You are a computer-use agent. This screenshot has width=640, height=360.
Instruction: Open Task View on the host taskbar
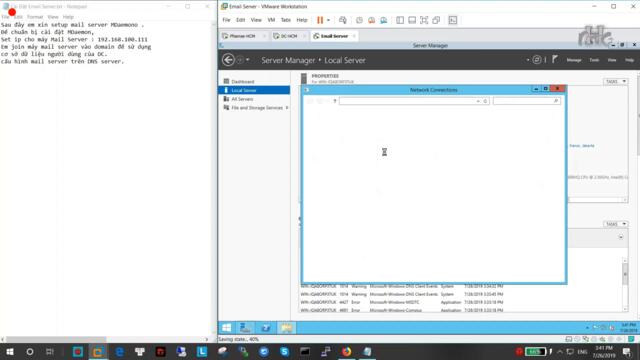click(50, 351)
